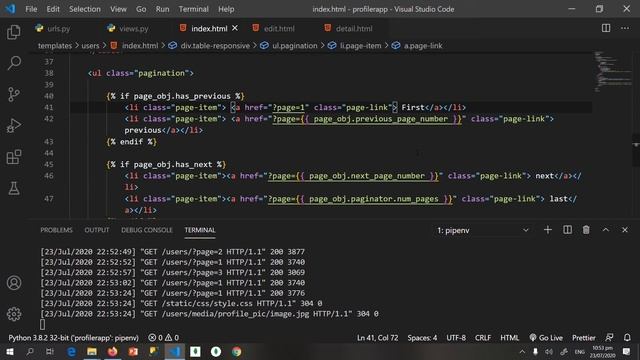Start Go Live server from status bar

546,338
